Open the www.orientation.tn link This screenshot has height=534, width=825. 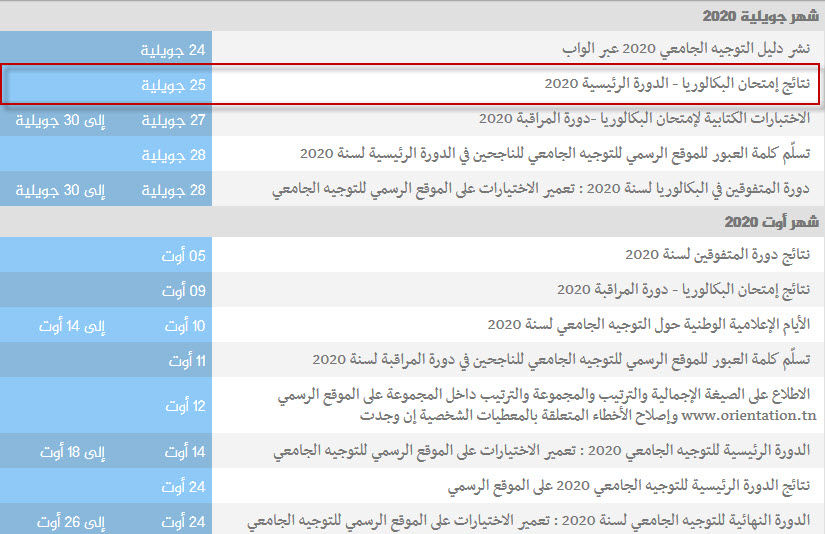tap(749, 416)
